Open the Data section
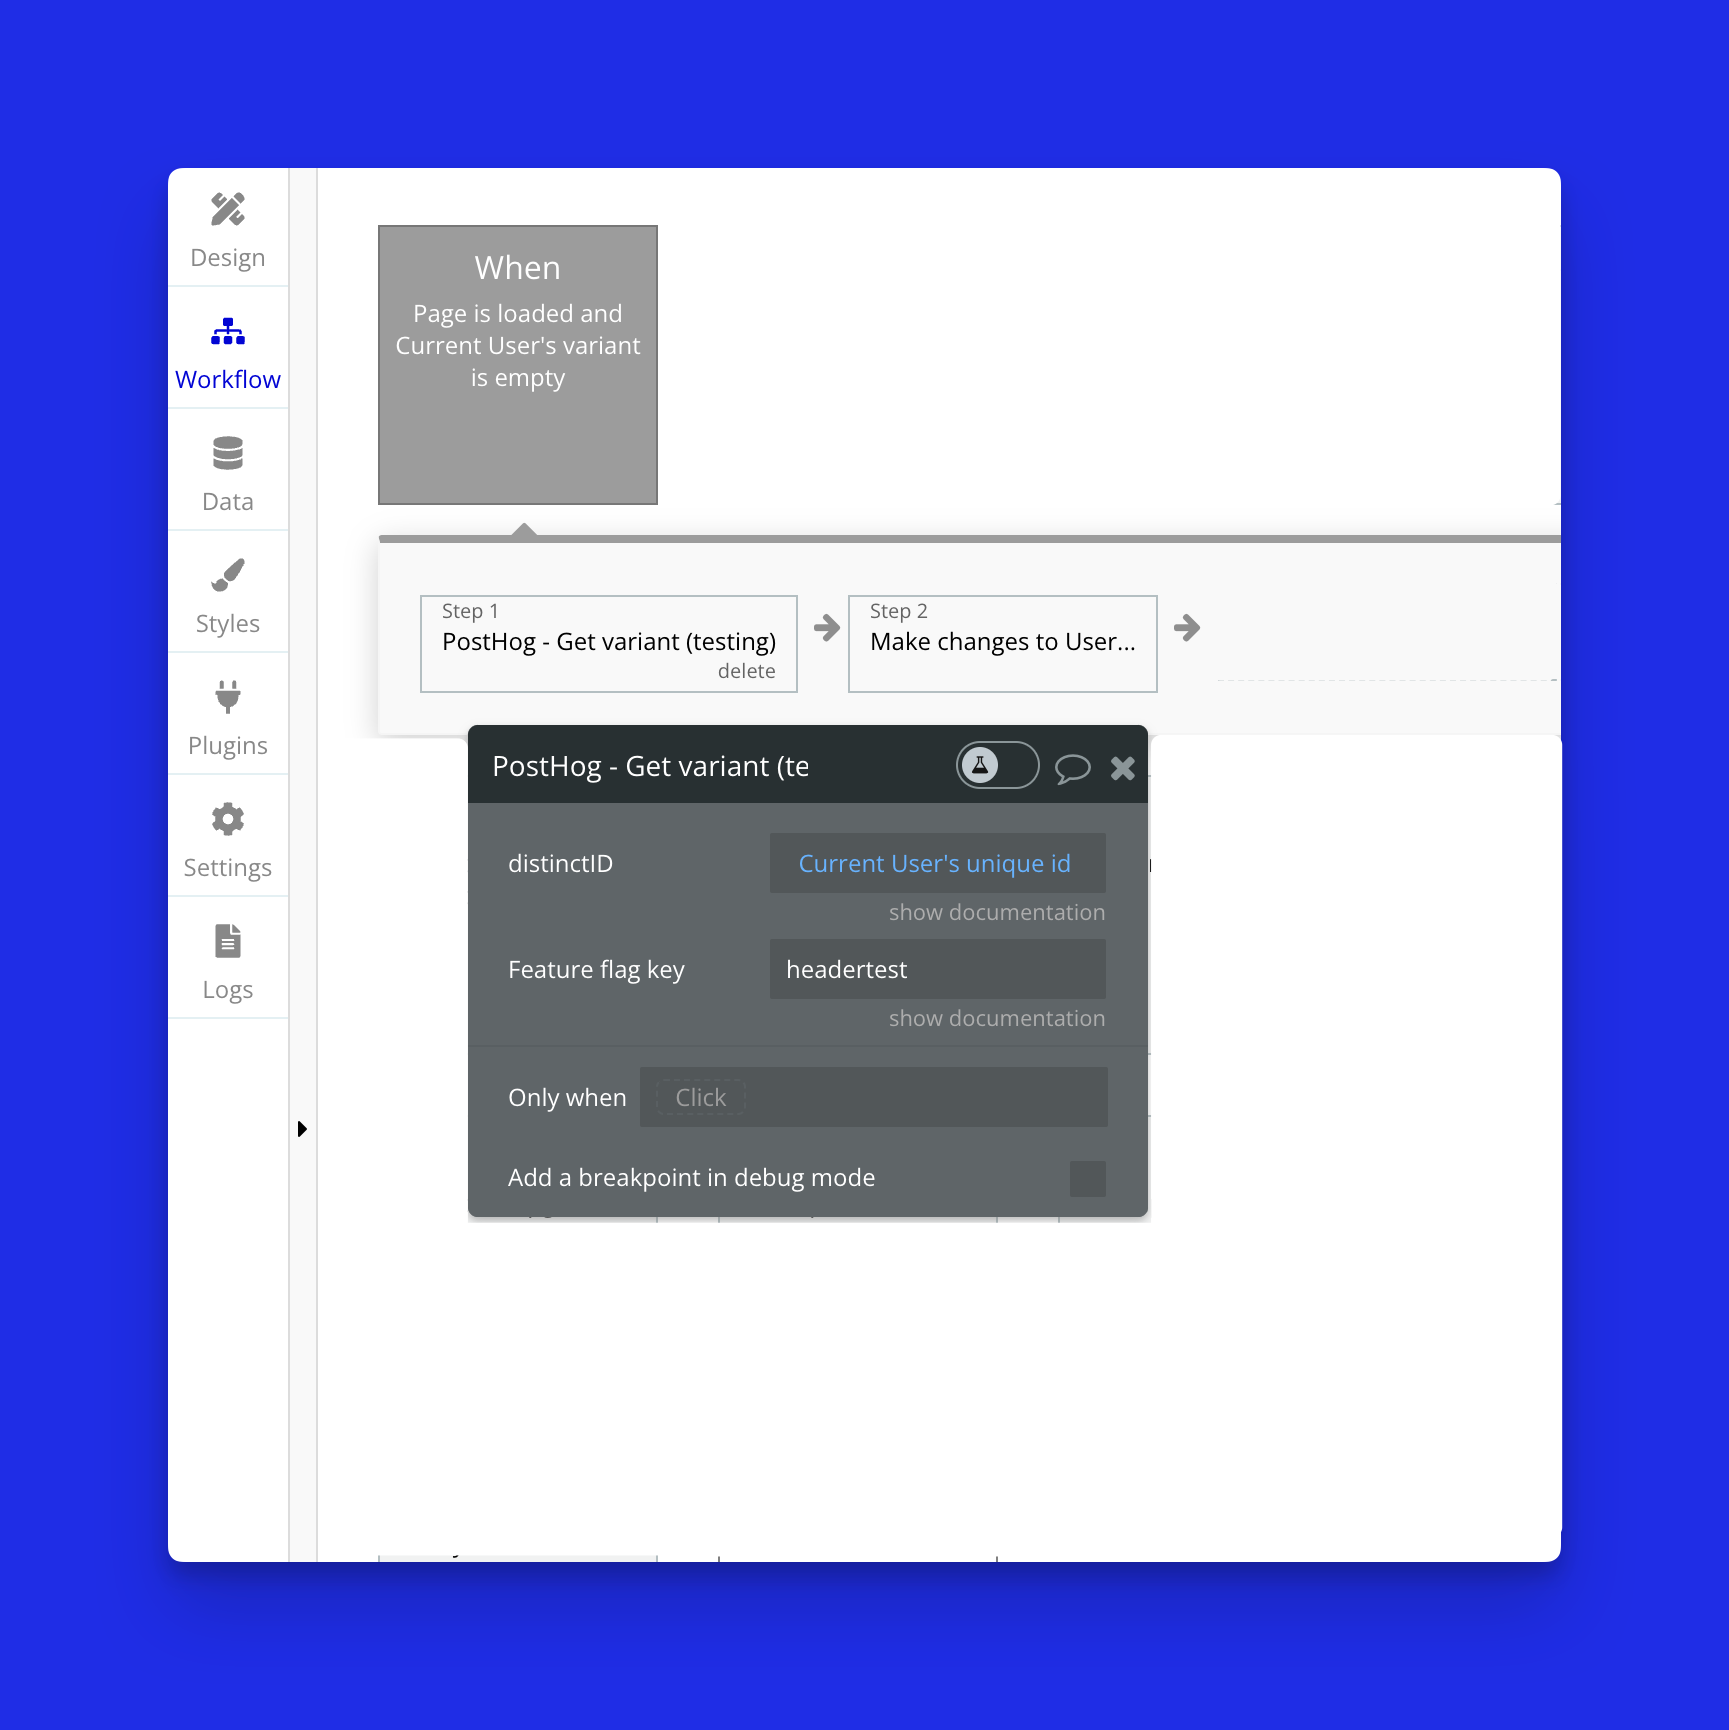The height and width of the screenshot is (1730, 1729). coord(227,470)
